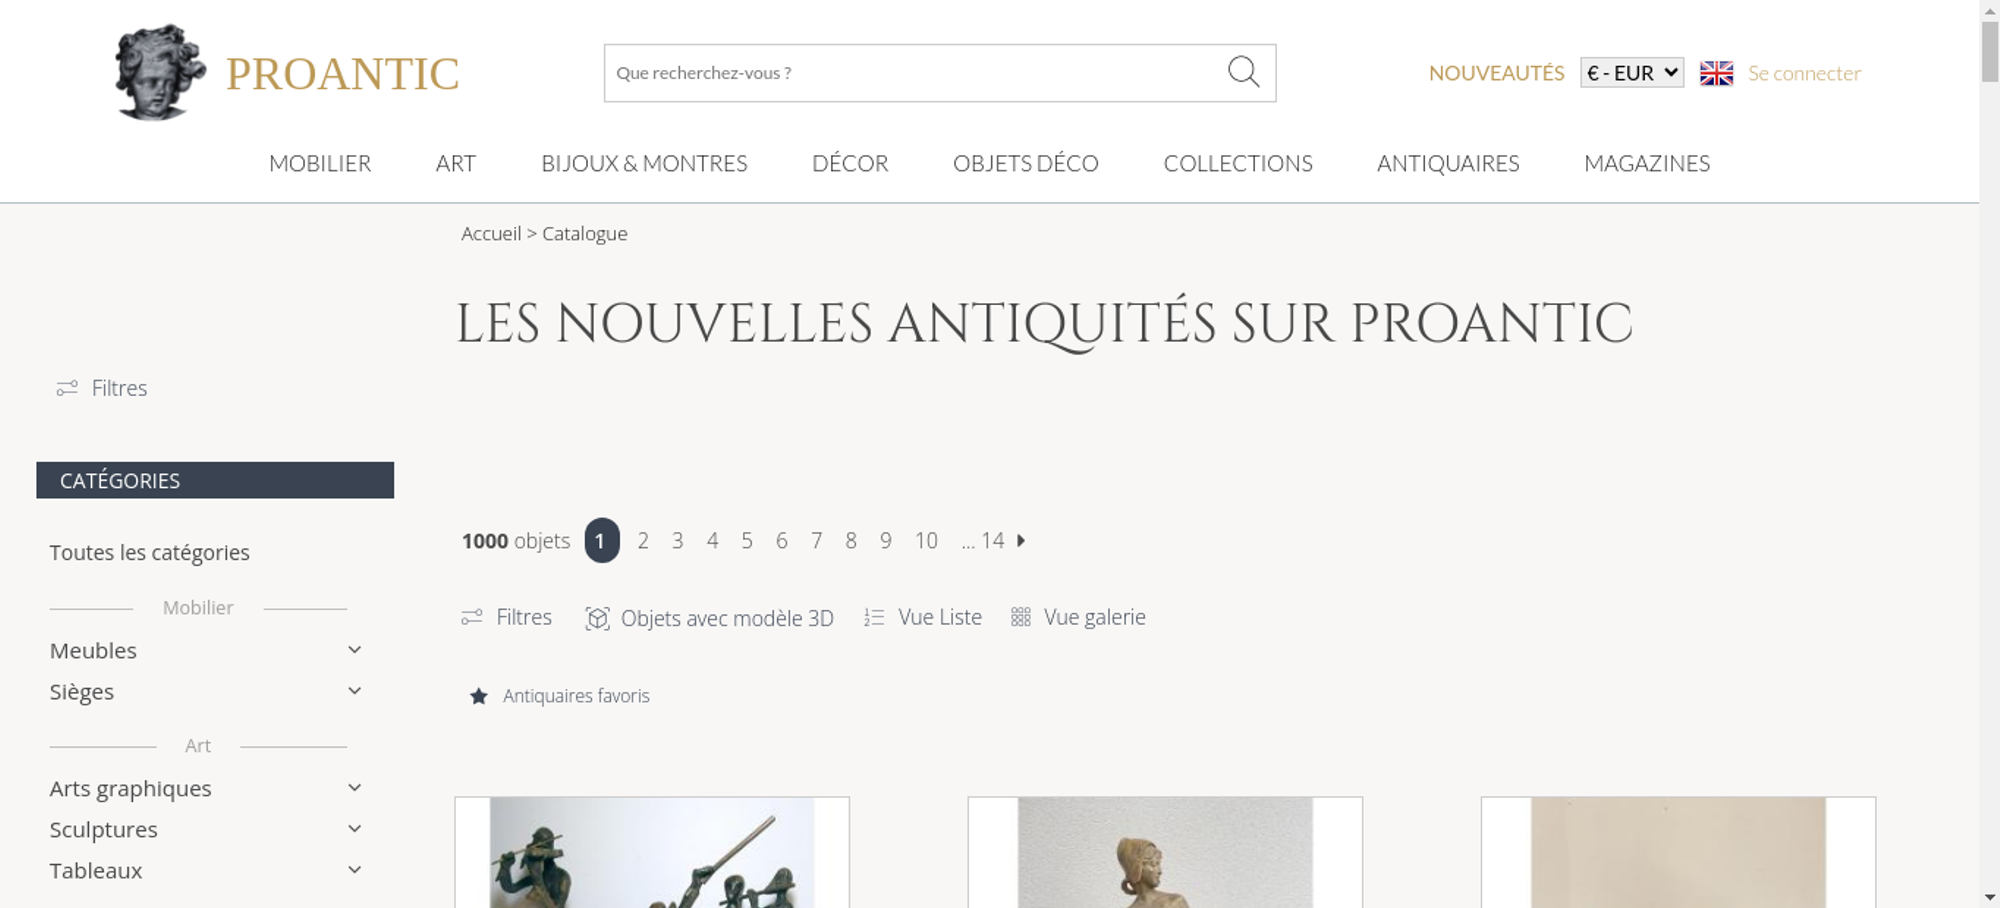
Task: Click the Se connecter link
Action: pos(1804,73)
